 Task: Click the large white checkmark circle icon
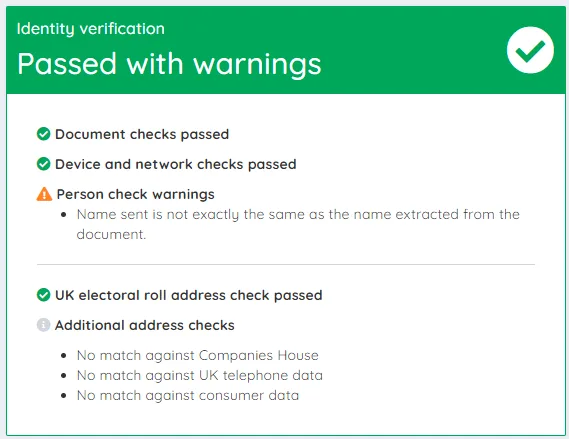click(x=530, y=50)
